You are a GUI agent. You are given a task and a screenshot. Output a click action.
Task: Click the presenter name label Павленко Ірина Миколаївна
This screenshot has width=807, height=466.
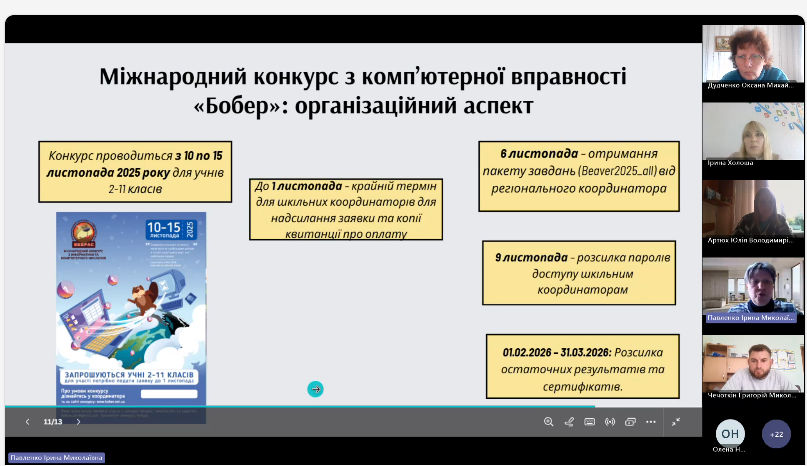point(57,458)
